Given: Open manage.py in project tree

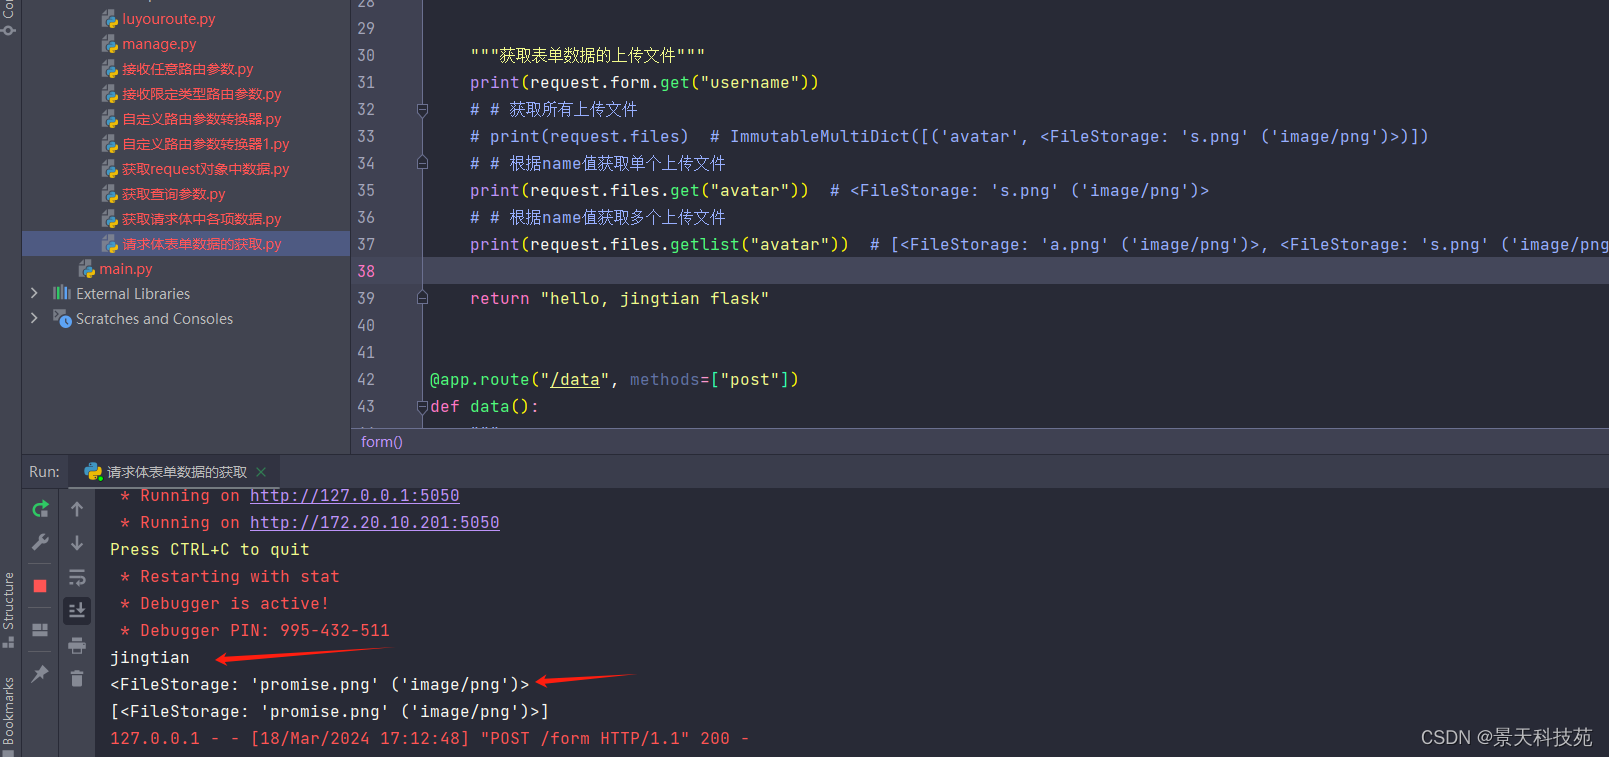Looking at the screenshot, I should (159, 44).
